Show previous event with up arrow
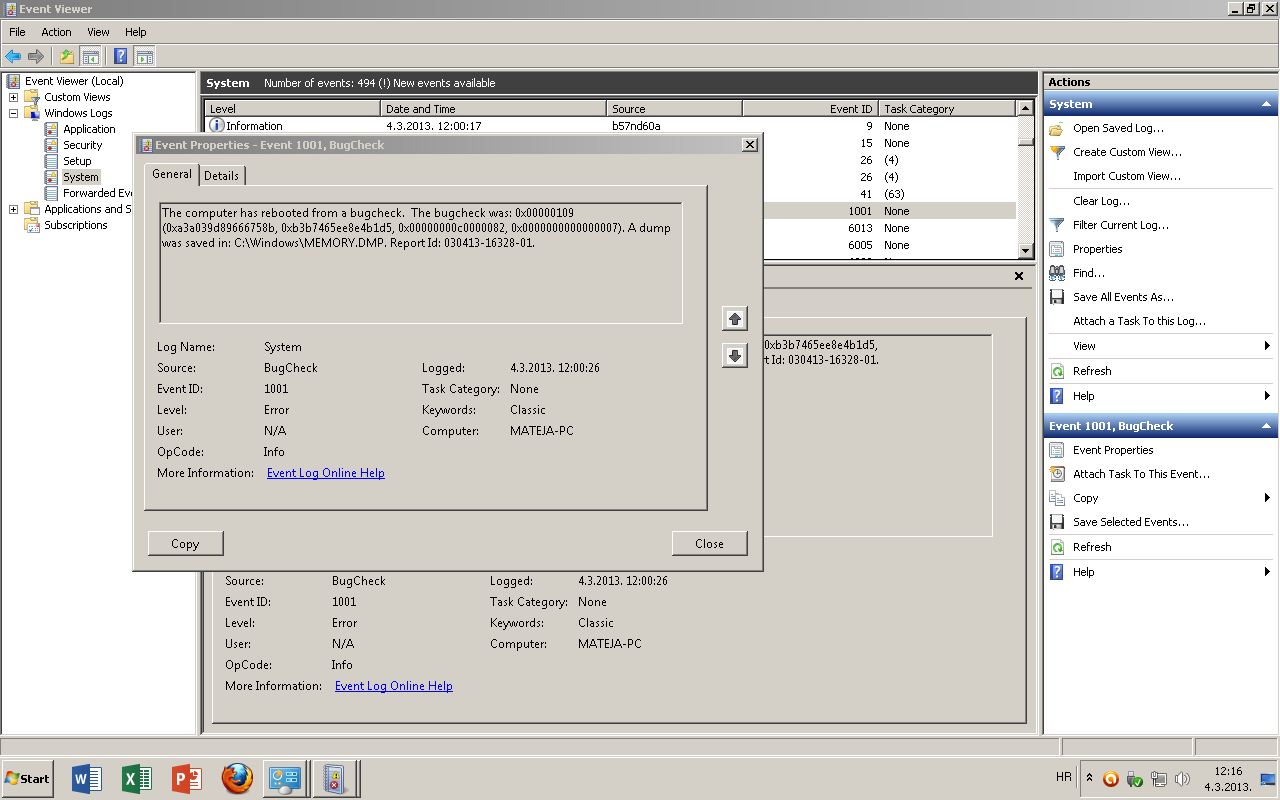The image size is (1280, 800). pos(735,319)
